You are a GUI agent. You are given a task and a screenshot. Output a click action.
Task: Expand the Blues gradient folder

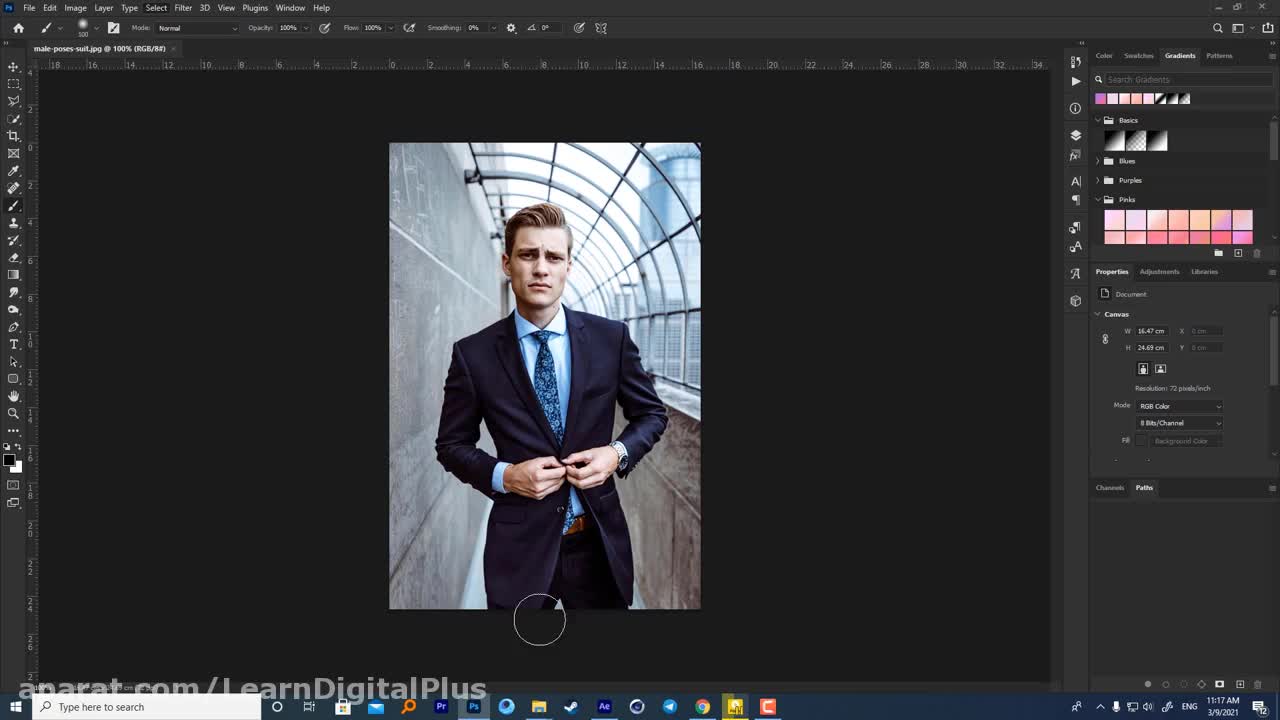pyautogui.click(x=1098, y=161)
